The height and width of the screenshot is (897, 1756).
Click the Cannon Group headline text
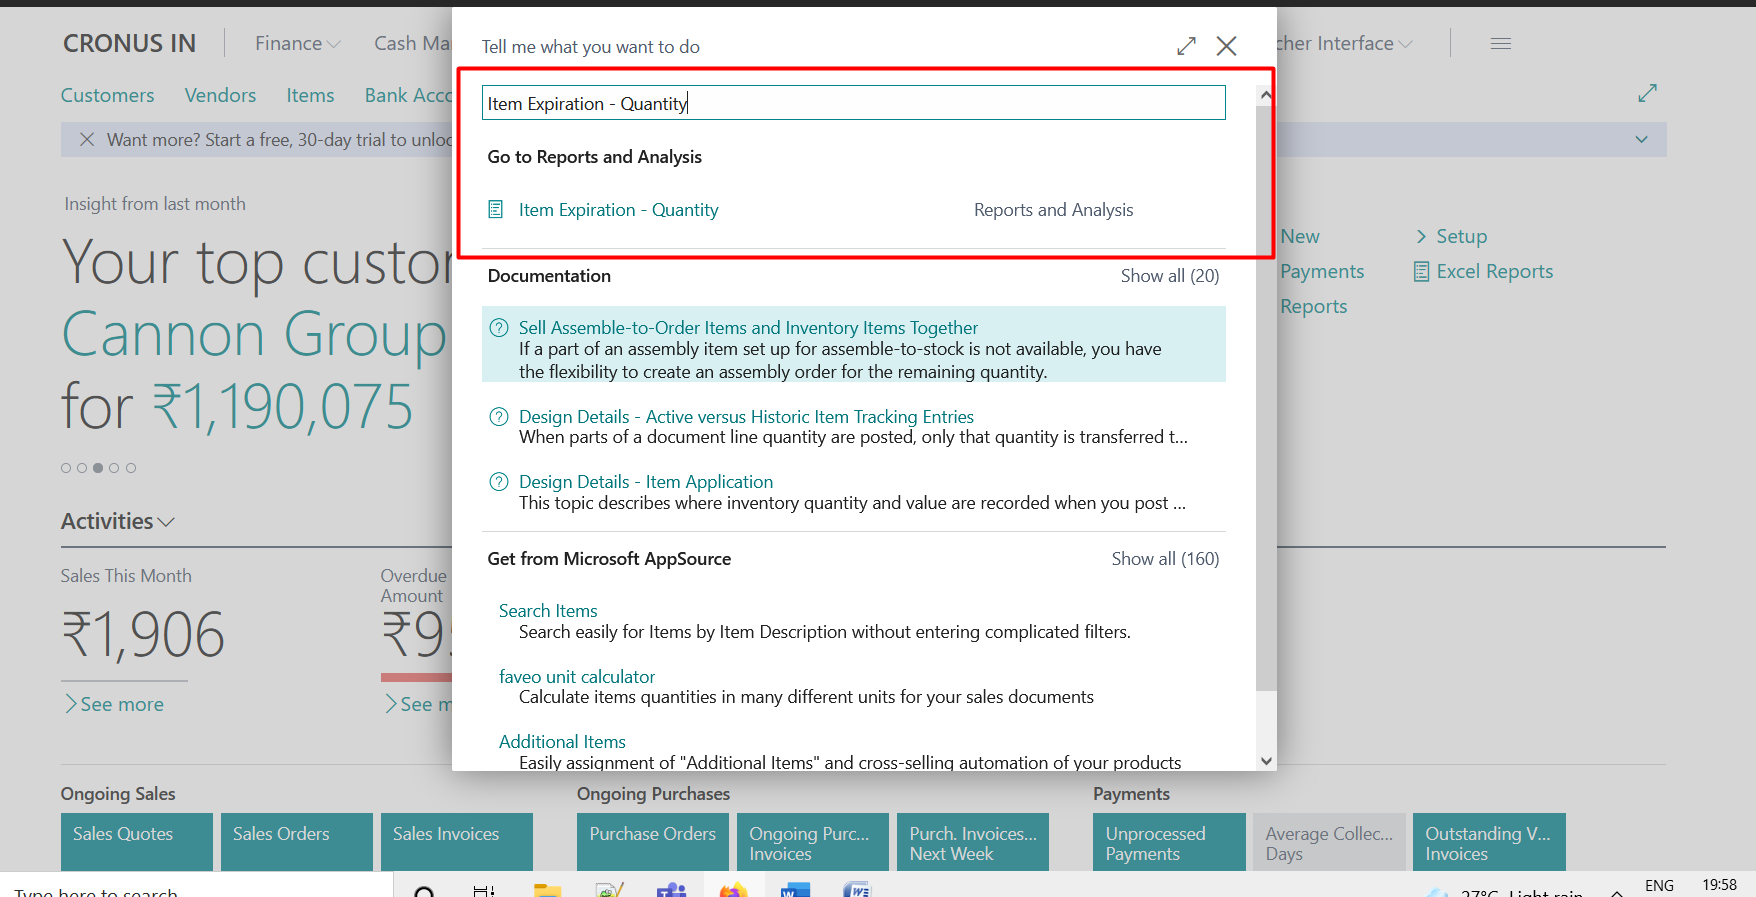click(254, 335)
